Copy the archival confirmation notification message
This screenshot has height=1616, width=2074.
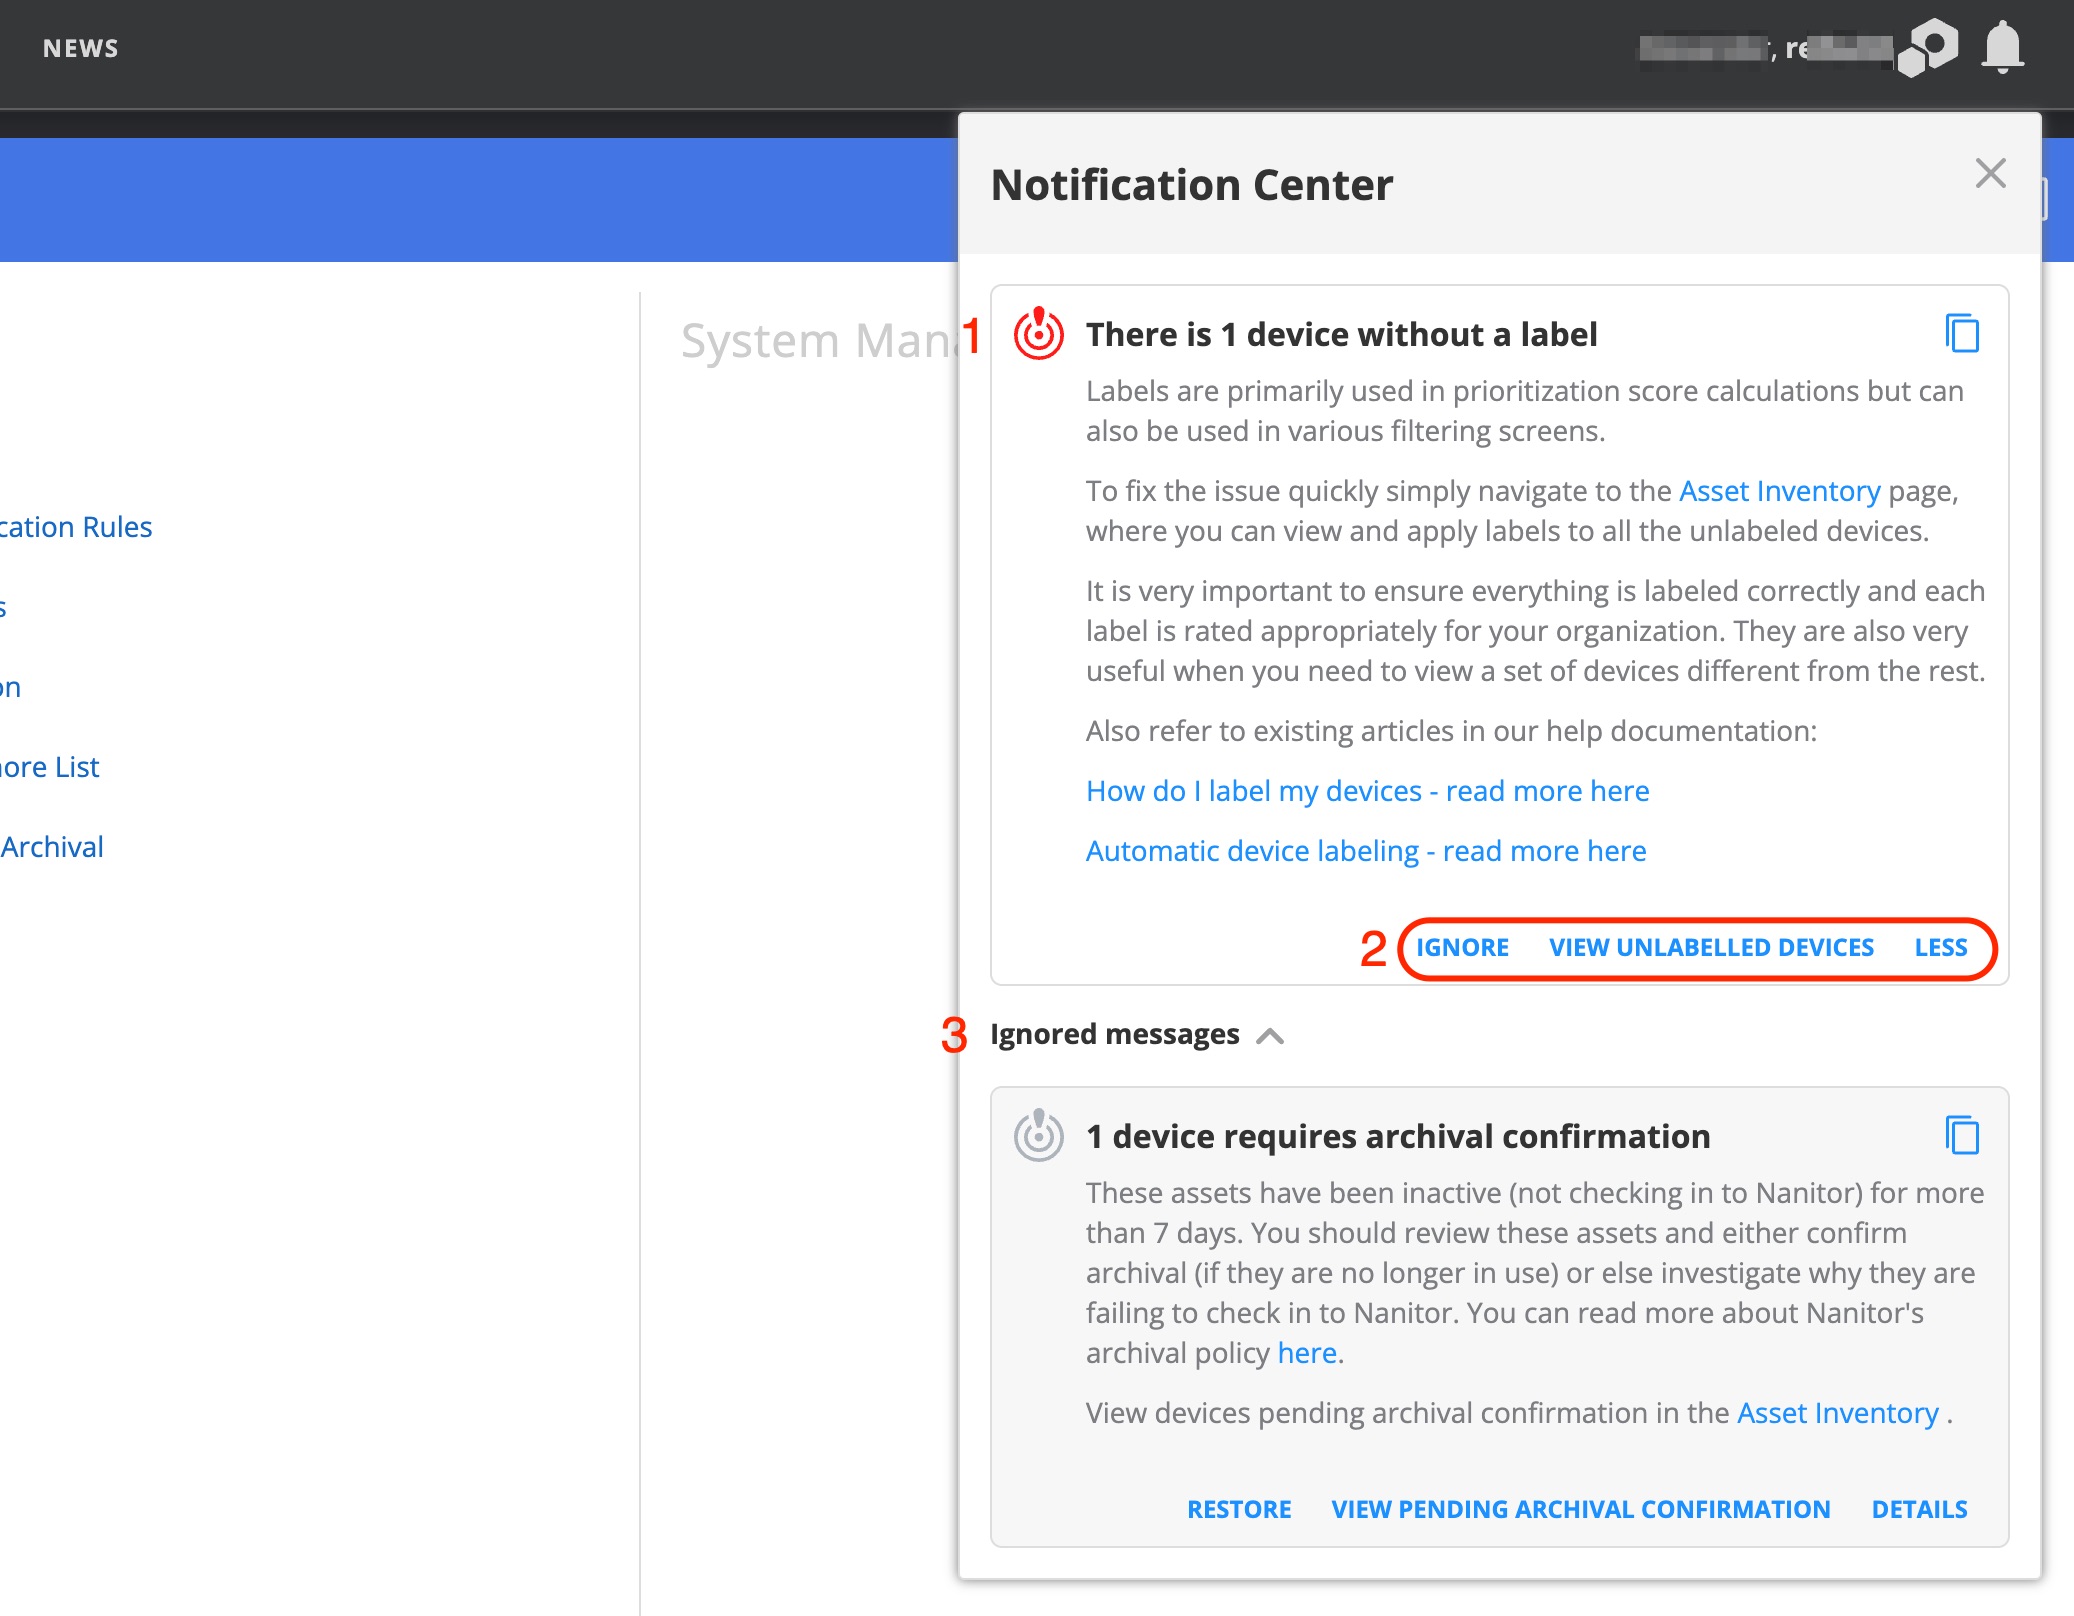coord(1961,1136)
